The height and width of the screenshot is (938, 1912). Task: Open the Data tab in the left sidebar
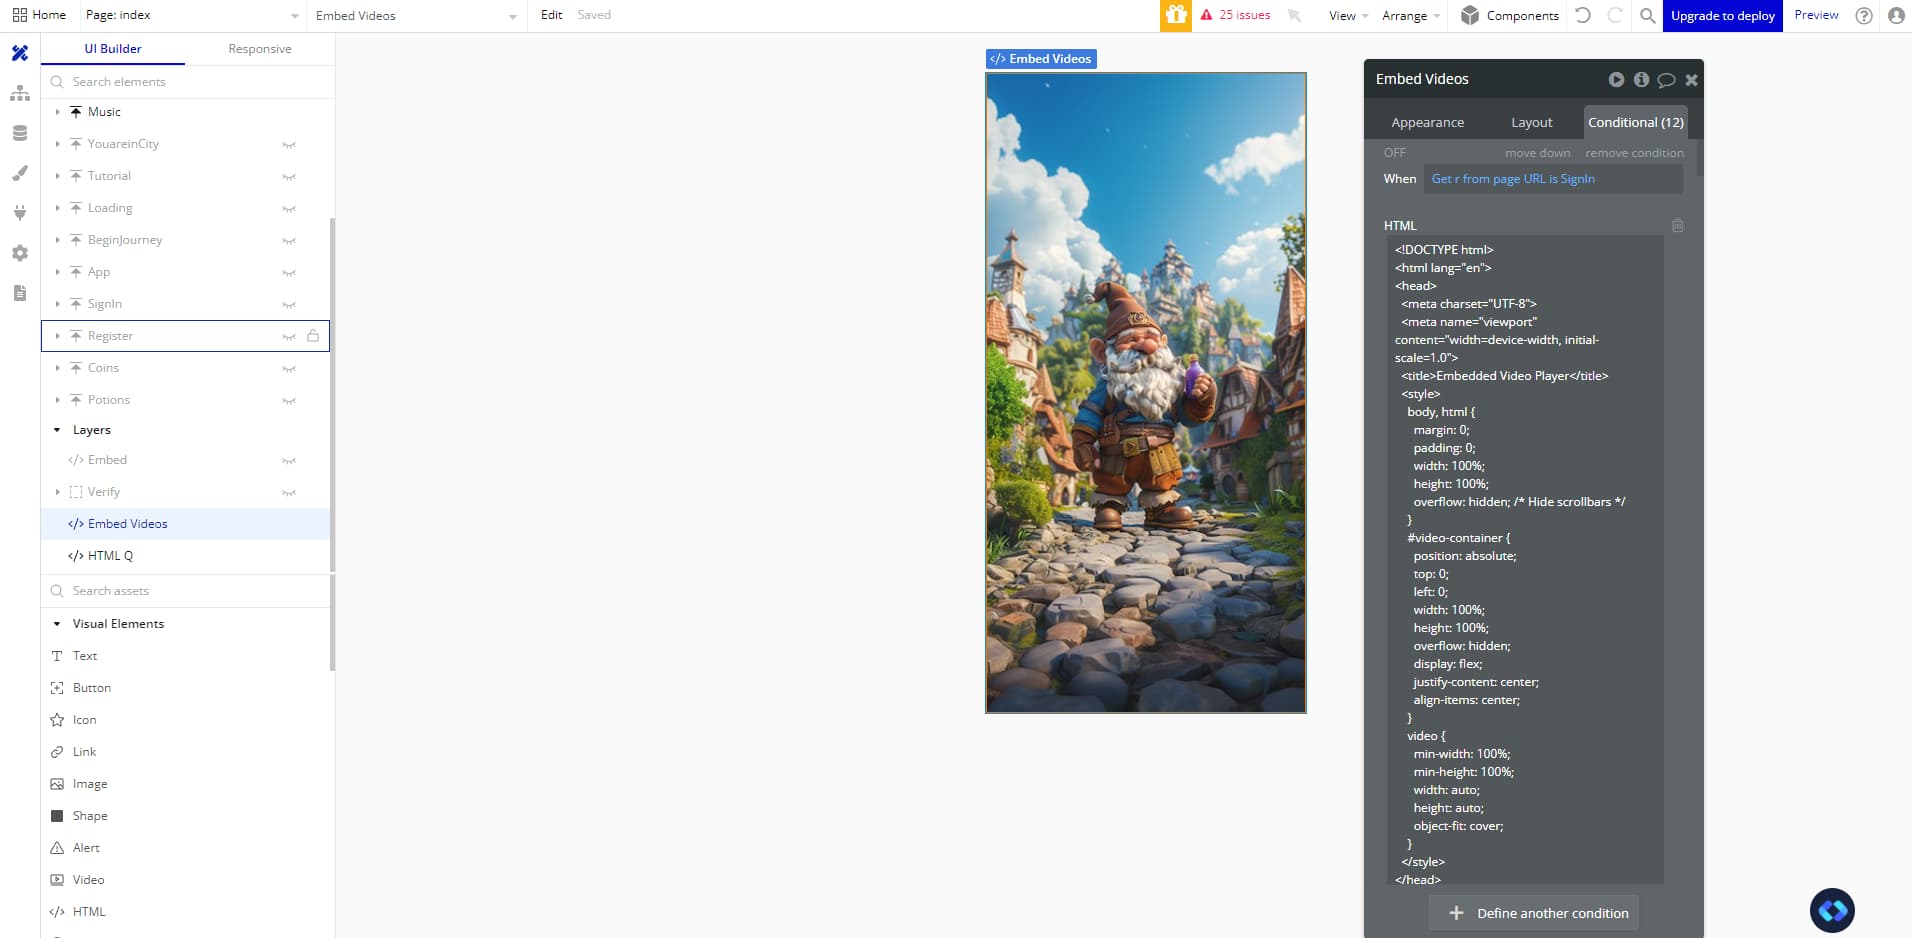tap(19, 132)
